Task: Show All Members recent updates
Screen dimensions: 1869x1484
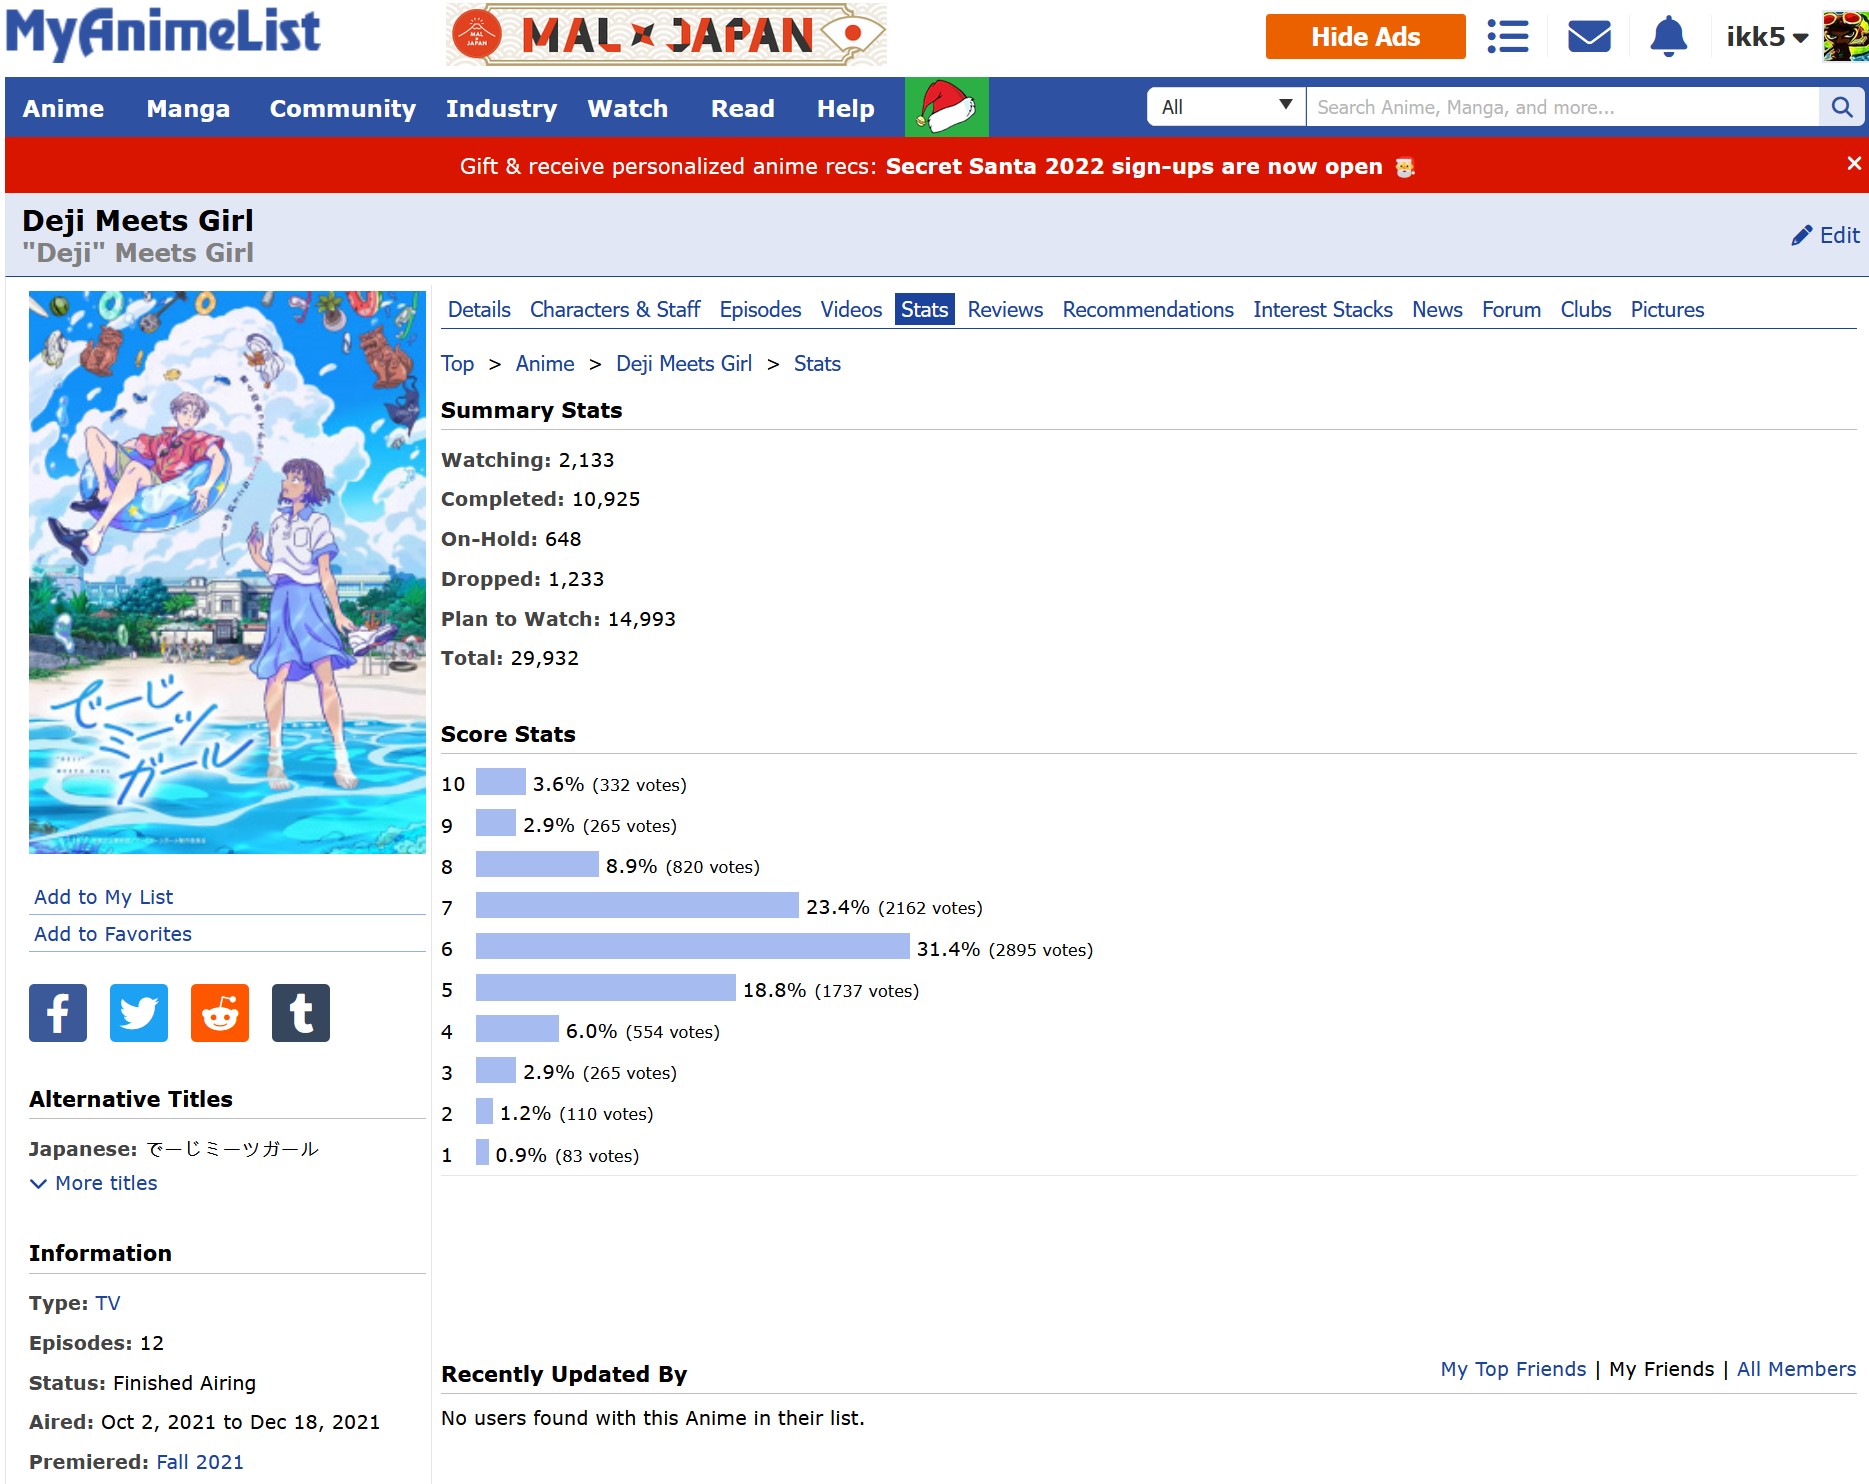Action: [x=1796, y=1369]
